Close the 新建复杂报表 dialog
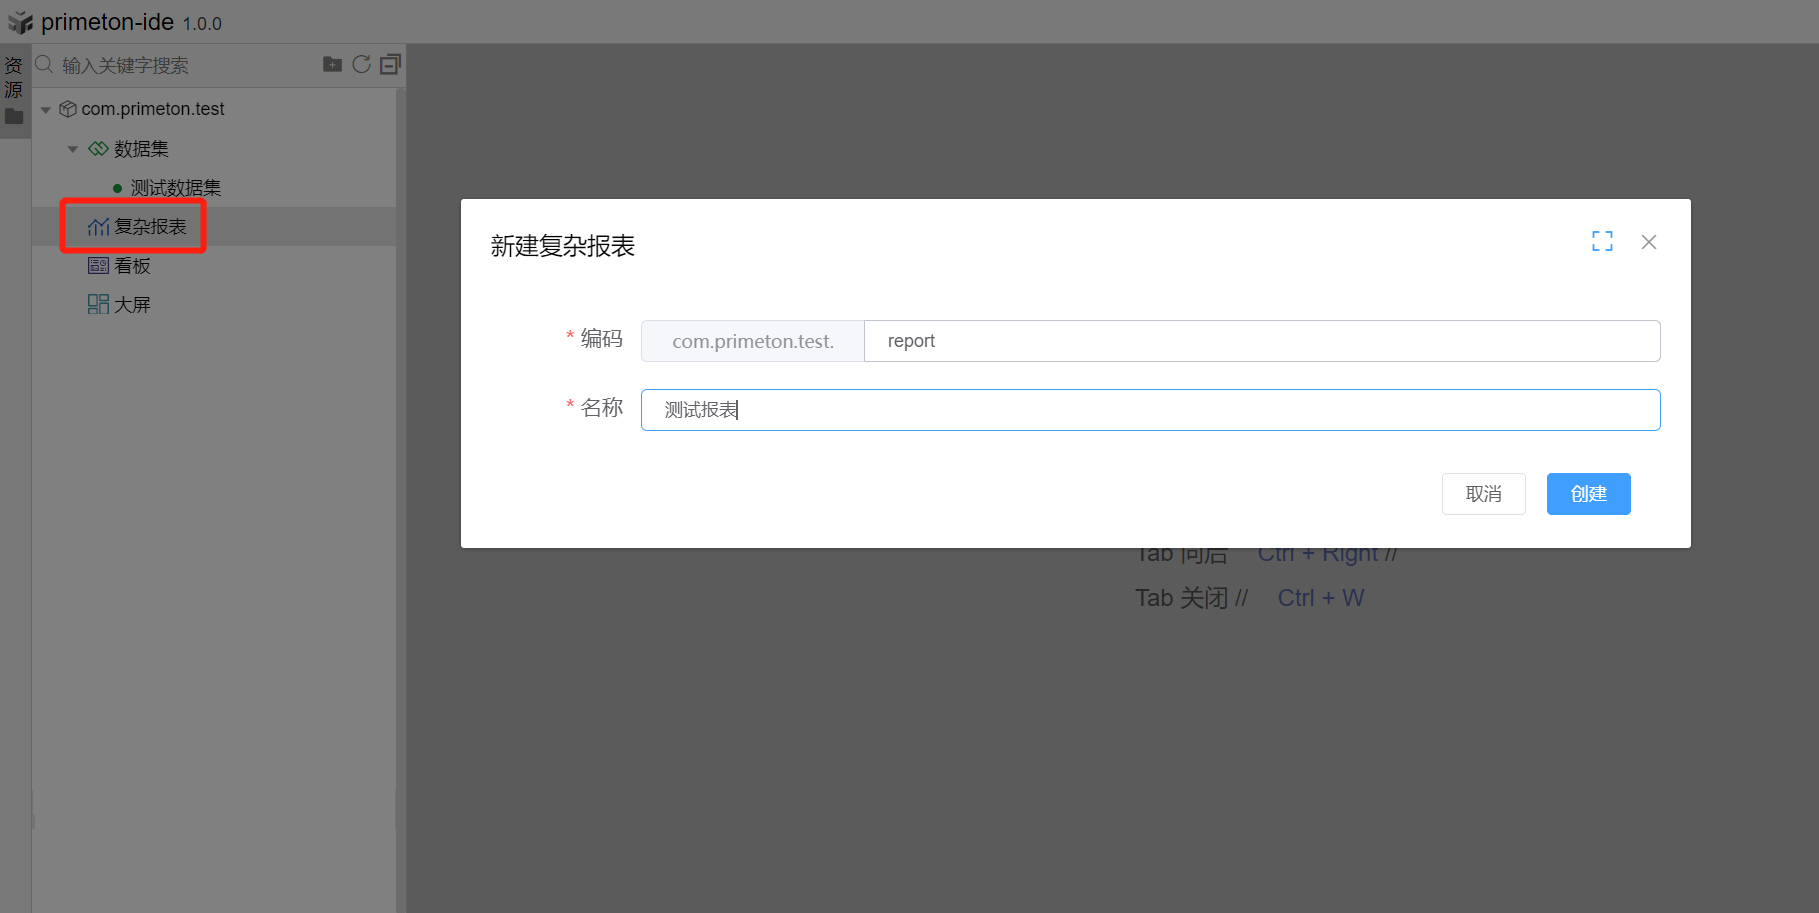The image size is (1819, 913). click(1649, 242)
